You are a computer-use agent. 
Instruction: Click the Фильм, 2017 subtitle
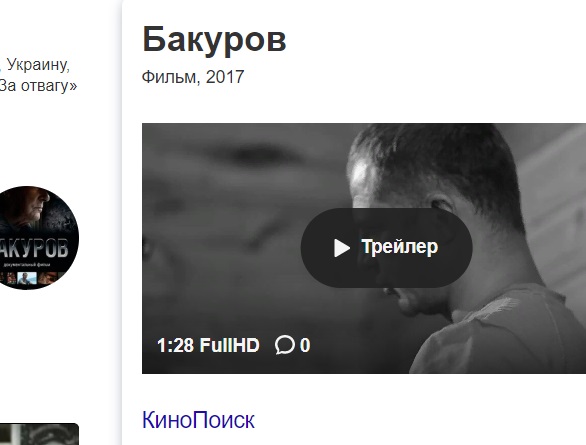(193, 77)
